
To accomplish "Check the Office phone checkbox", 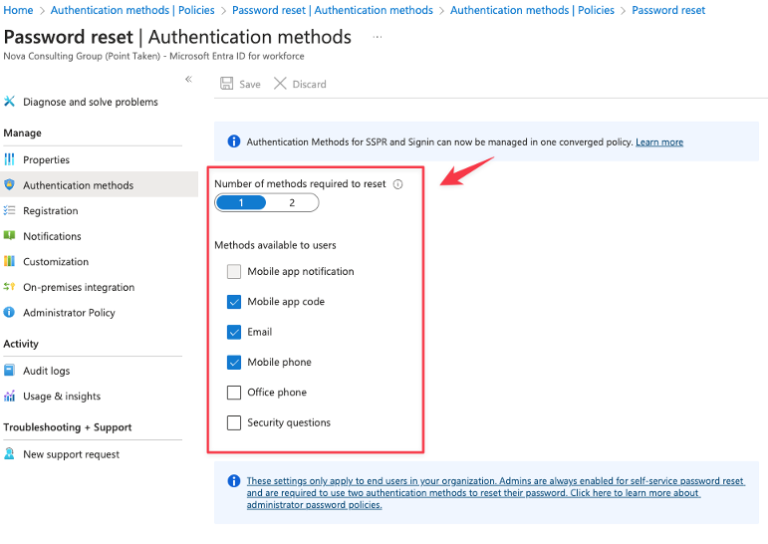I will (234, 392).
